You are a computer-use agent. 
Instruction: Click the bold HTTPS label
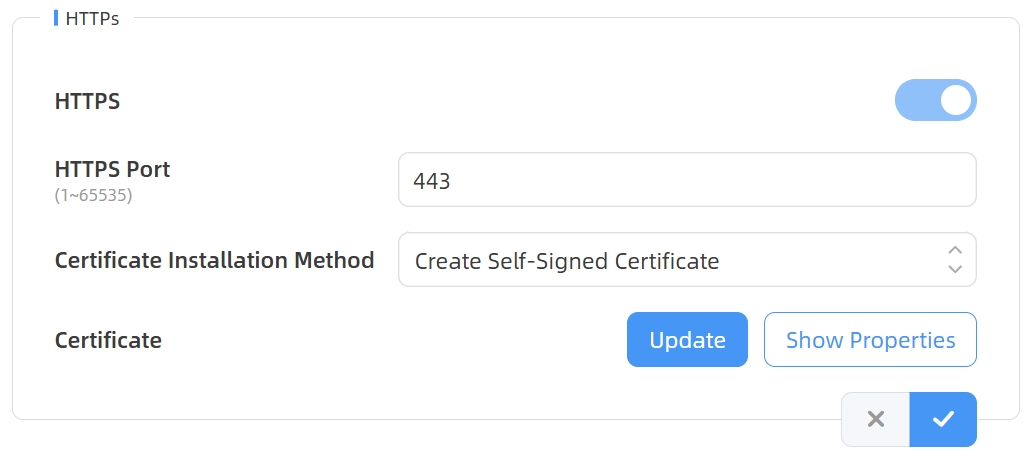tap(88, 101)
